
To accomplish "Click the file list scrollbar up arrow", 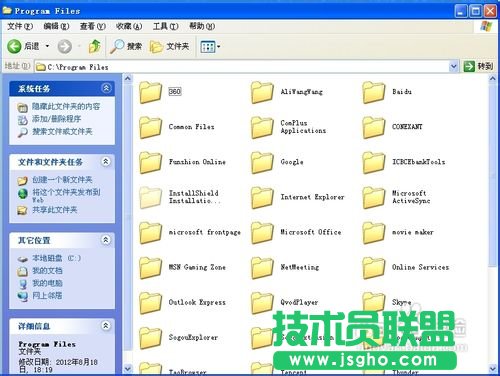I will click(x=493, y=79).
